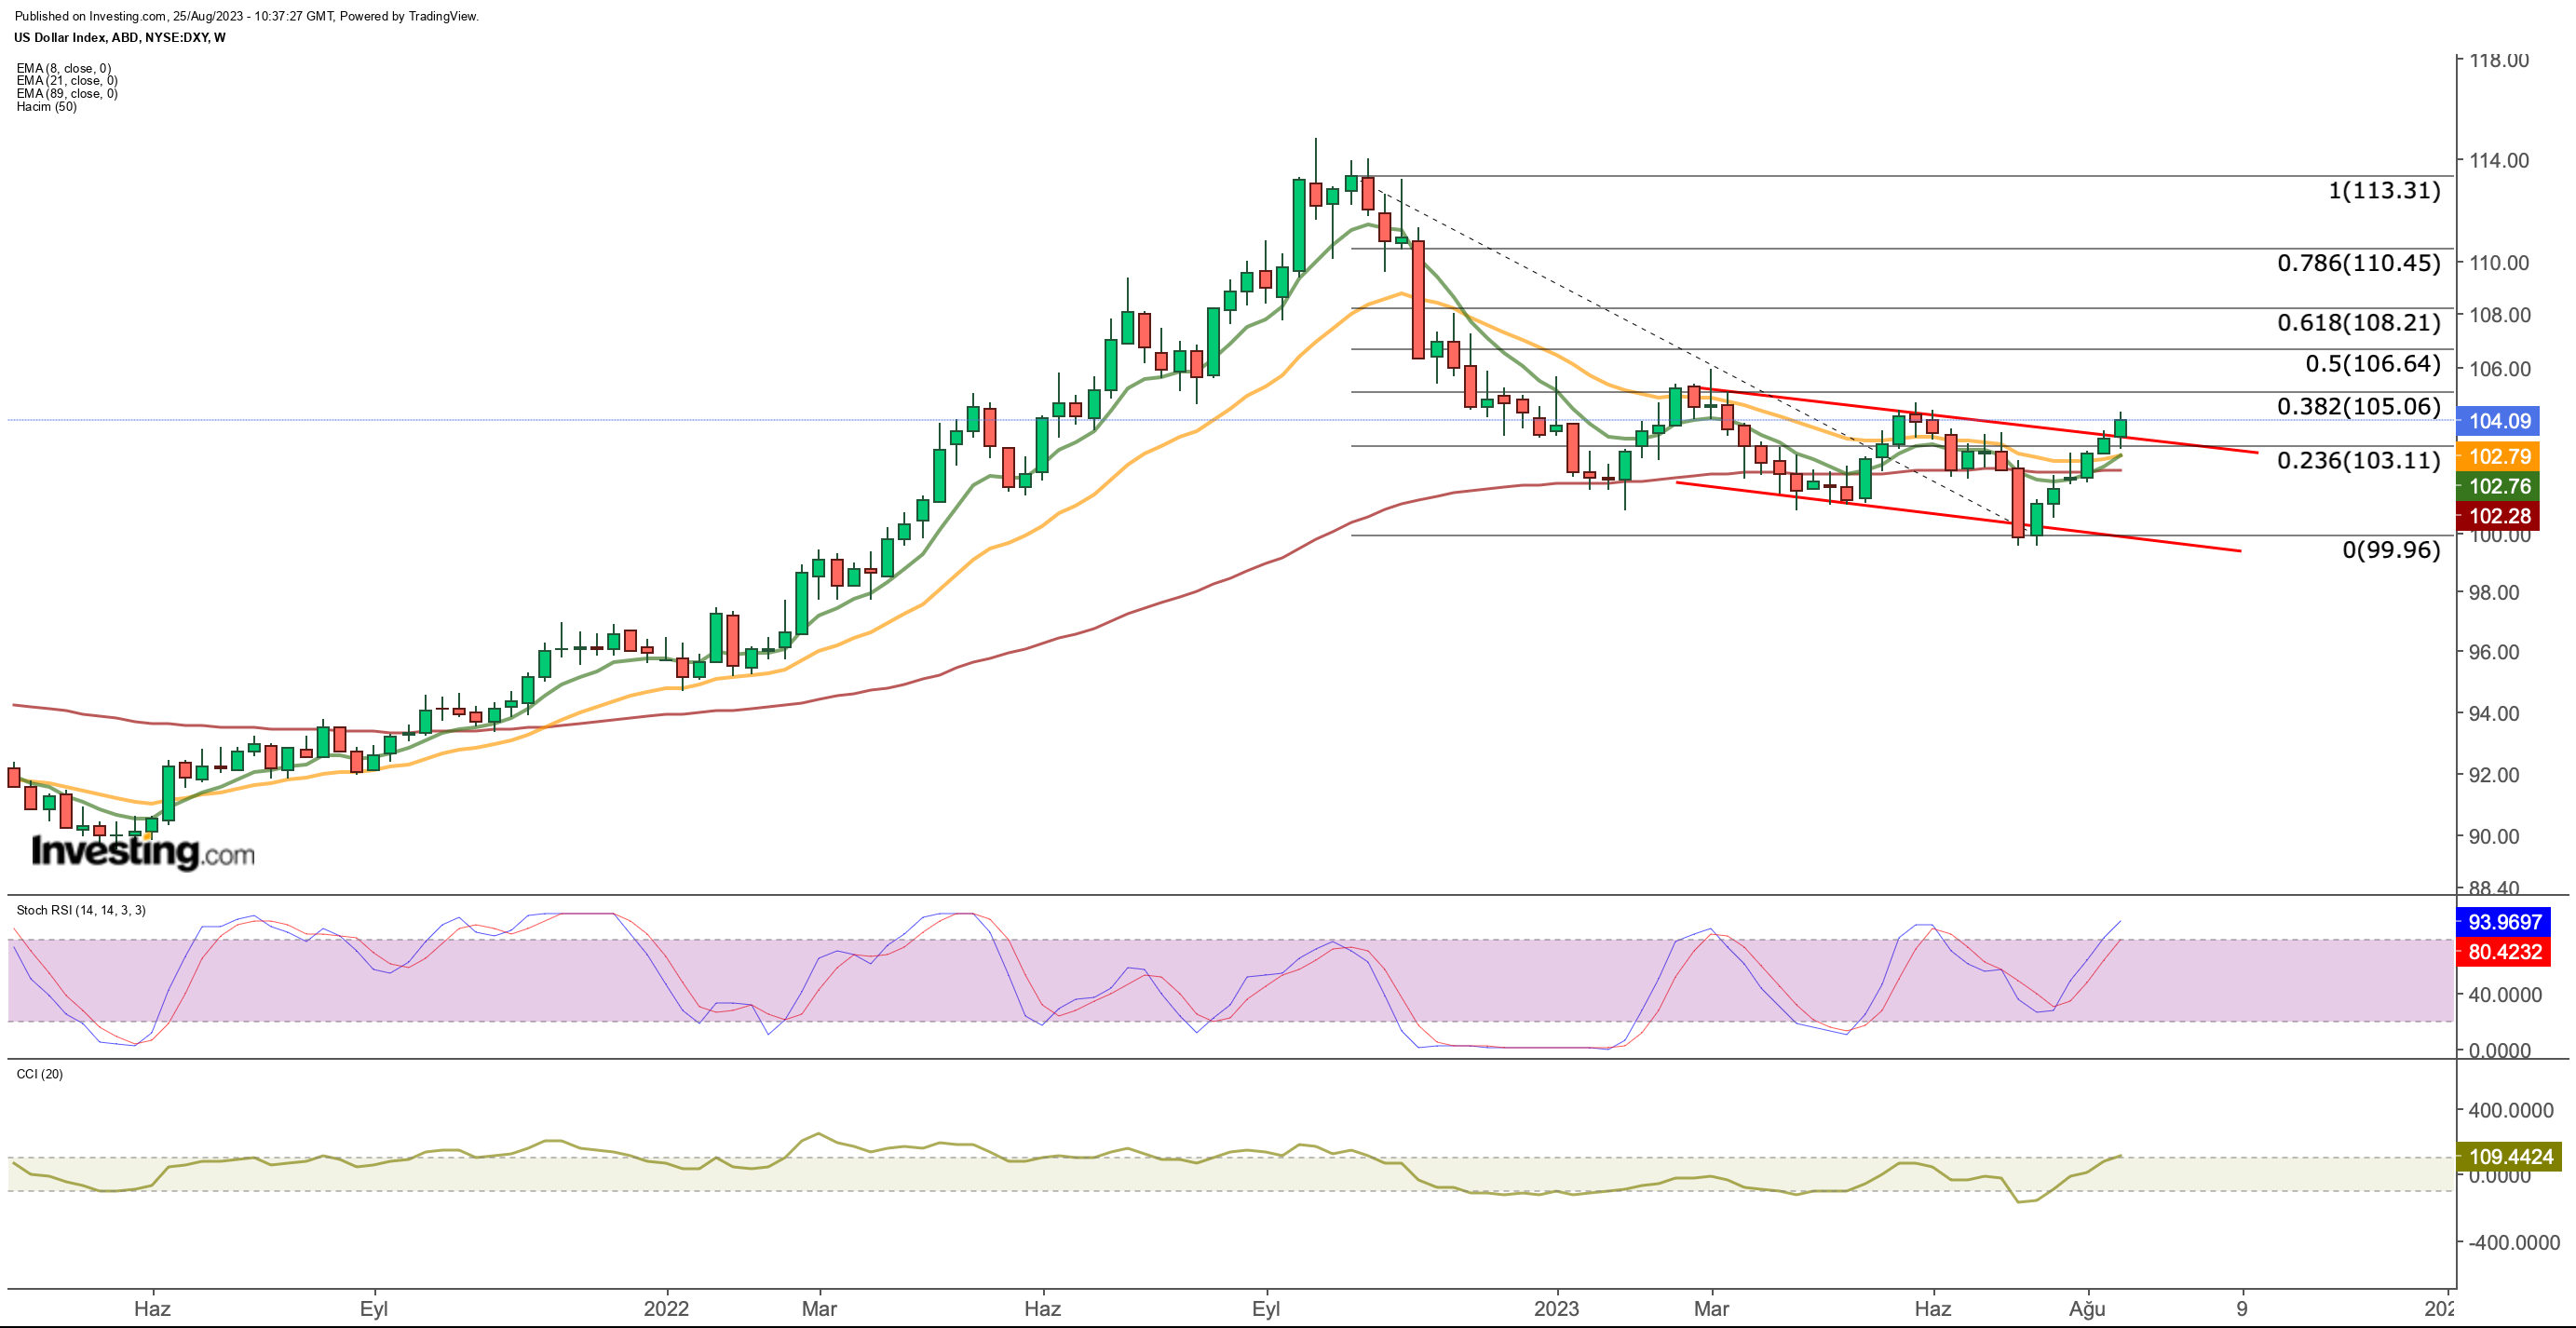
Task: Click the Stoch RSI (14, 14, 3, 3) label
Action: click(x=81, y=910)
